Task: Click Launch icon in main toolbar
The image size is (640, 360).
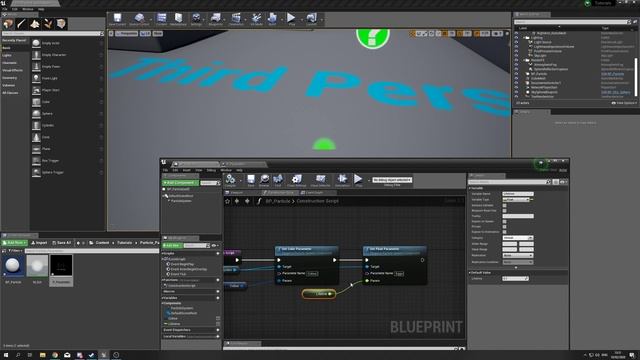Action: (311, 19)
